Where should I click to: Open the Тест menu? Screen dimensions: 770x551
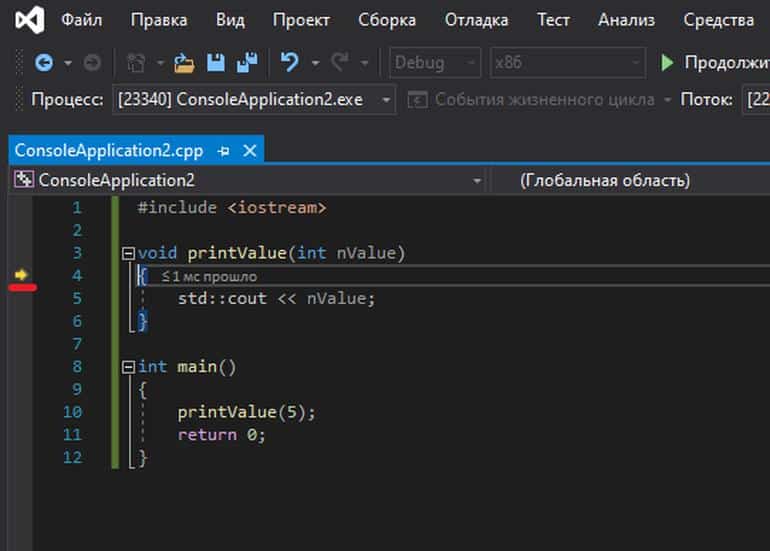click(x=553, y=20)
